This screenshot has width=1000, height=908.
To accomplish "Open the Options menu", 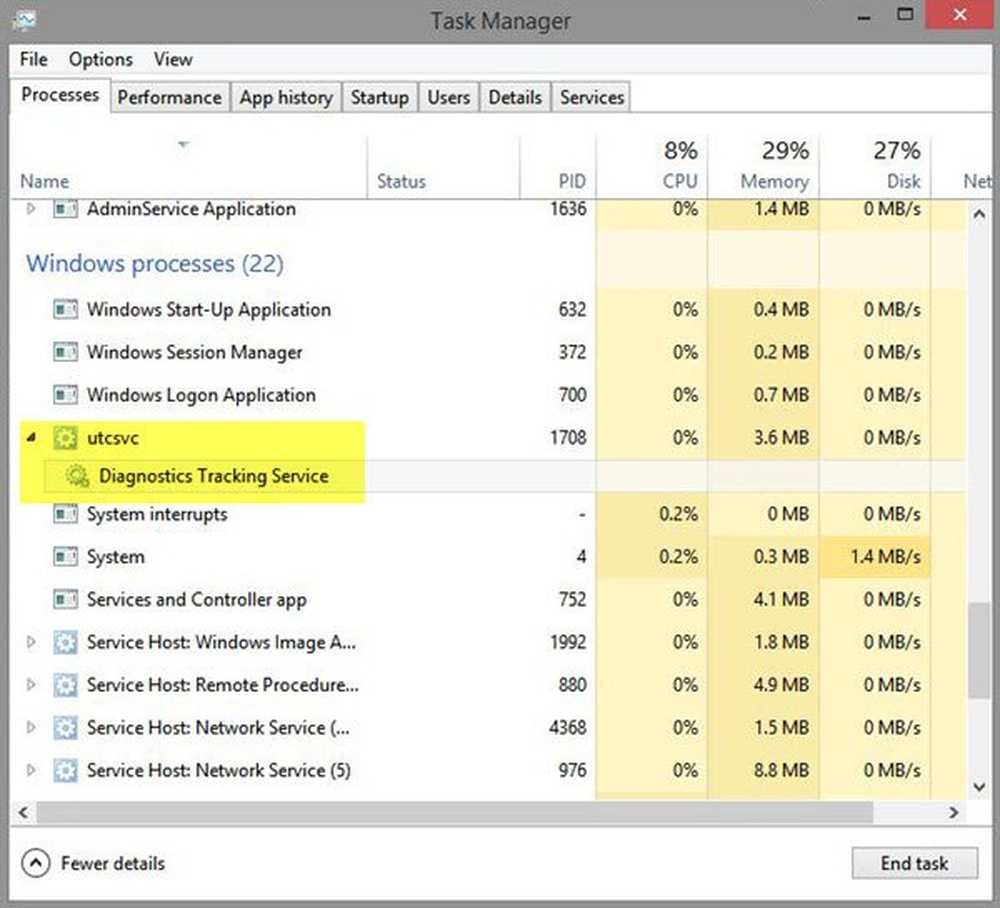I will [x=101, y=60].
